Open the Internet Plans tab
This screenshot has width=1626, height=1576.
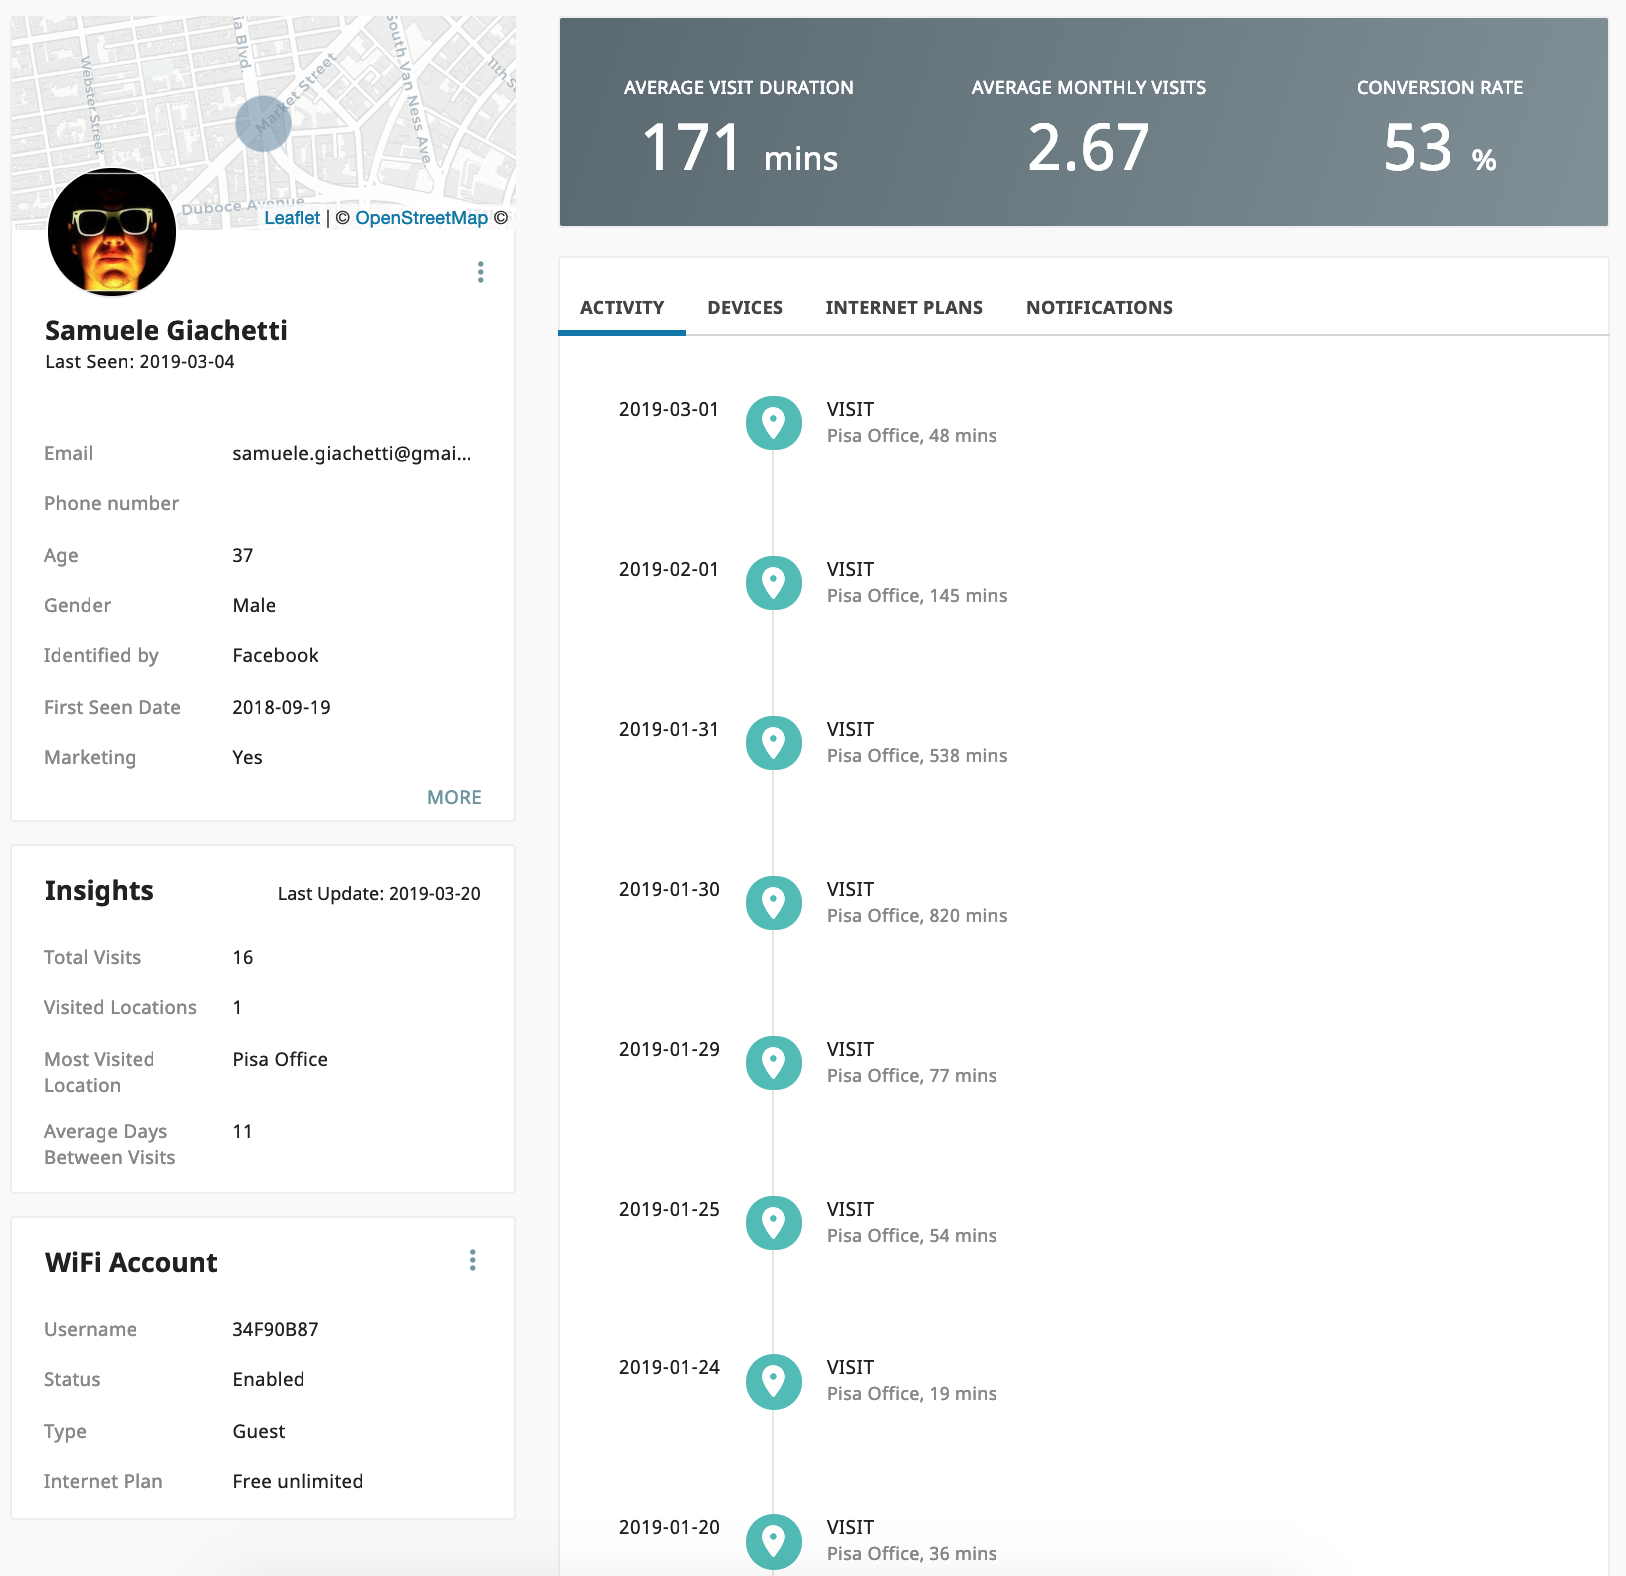(904, 307)
